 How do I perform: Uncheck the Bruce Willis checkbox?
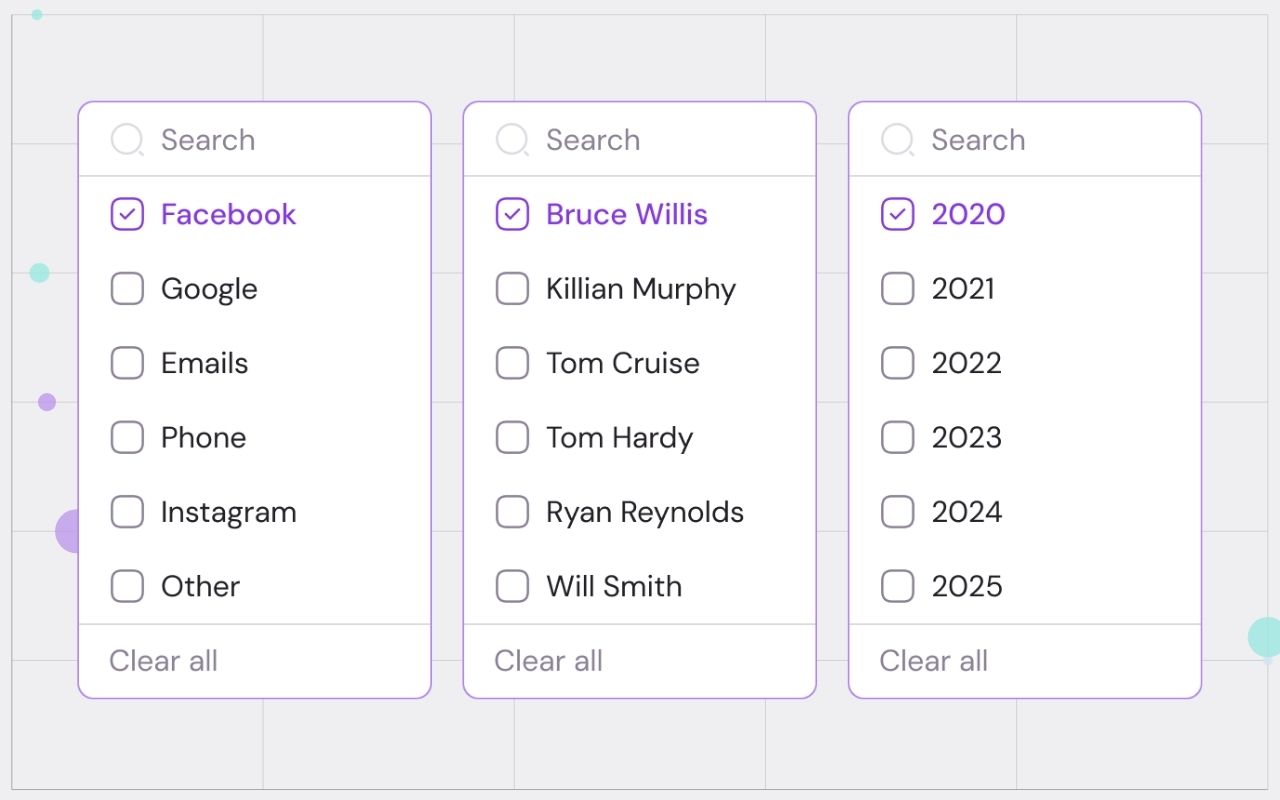point(512,214)
